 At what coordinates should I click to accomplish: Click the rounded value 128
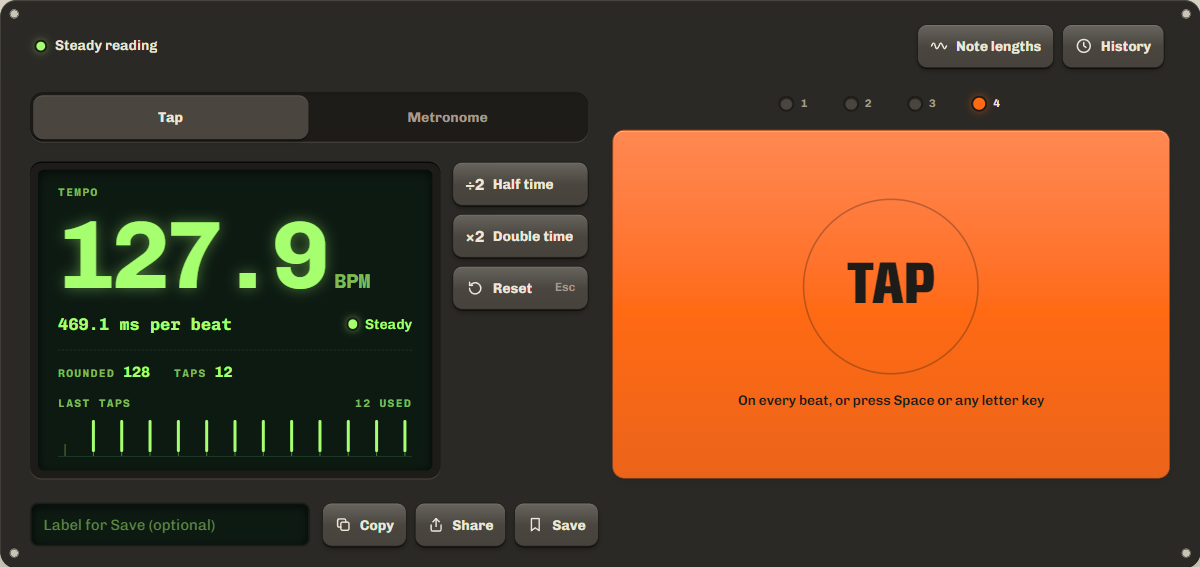point(136,372)
